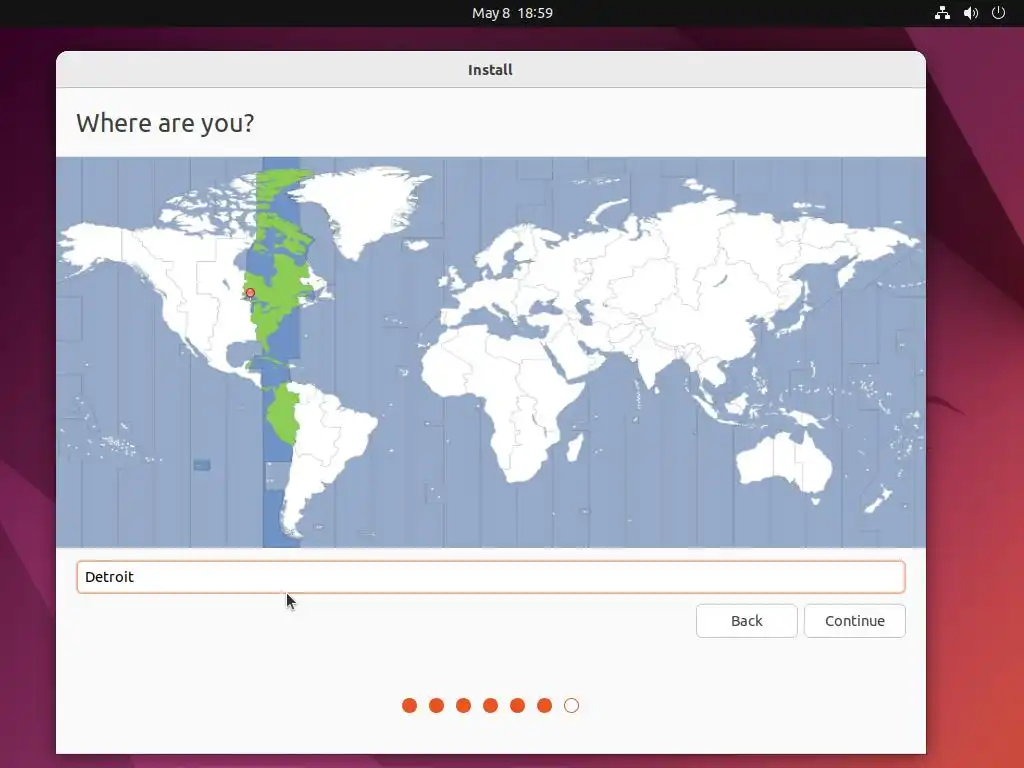Select the red location pin on the map
1024x768 pixels.
tap(250, 293)
